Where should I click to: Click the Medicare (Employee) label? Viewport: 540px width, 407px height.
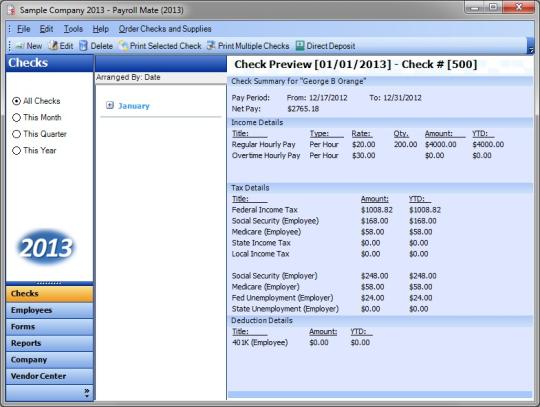click(x=266, y=232)
